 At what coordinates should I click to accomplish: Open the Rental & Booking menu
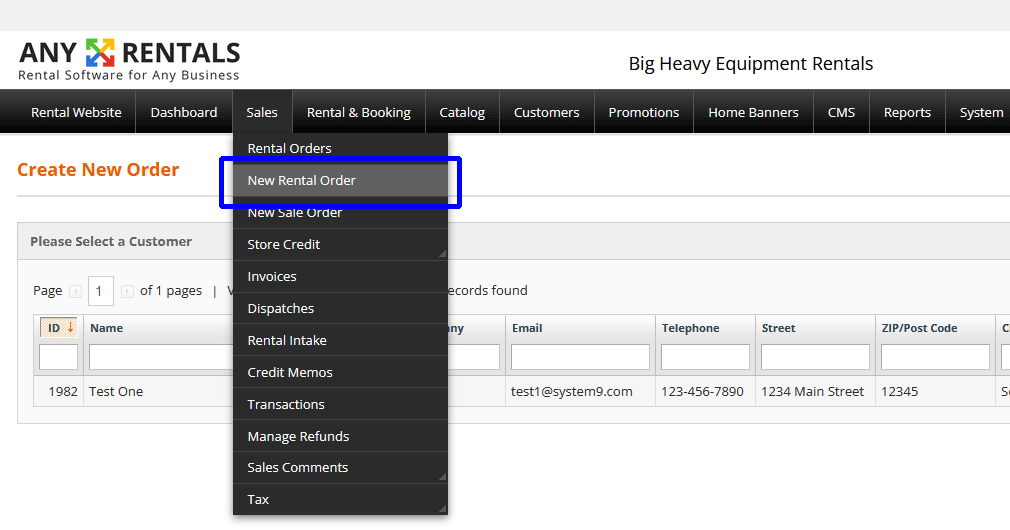(358, 113)
